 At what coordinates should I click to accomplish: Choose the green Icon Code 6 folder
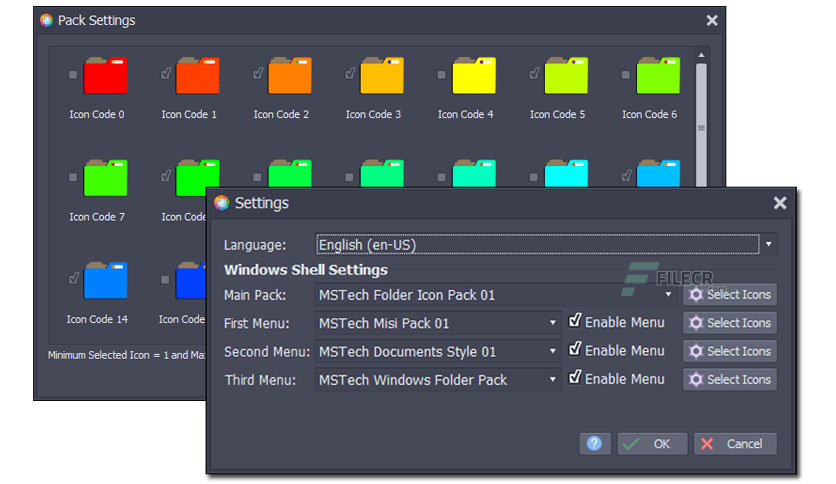point(658,75)
